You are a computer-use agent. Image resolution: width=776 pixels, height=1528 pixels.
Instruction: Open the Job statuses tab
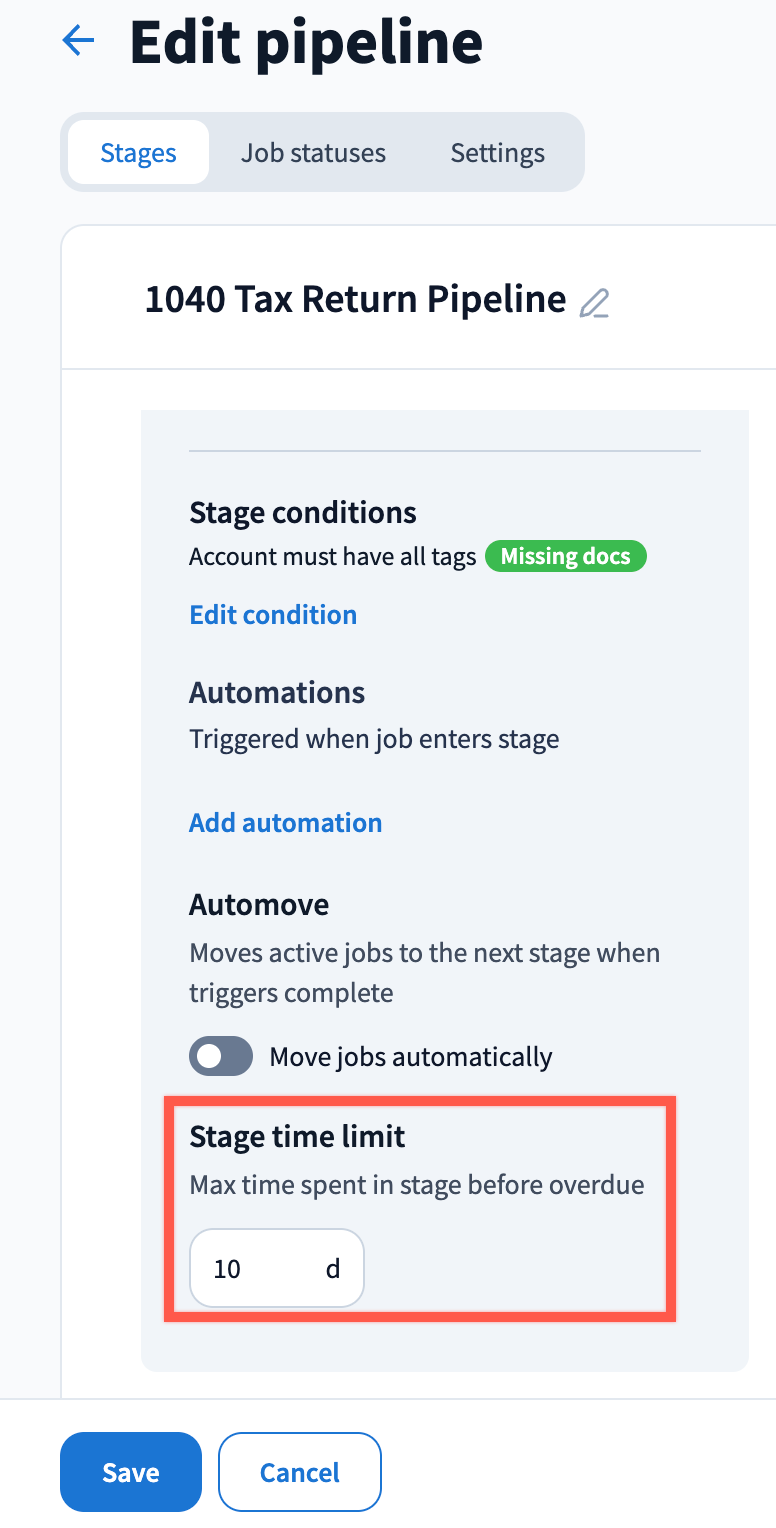click(313, 153)
